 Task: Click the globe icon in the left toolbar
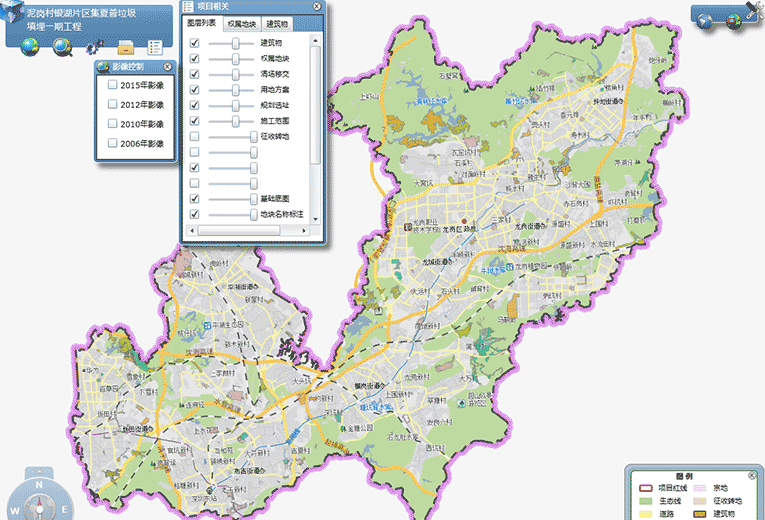pyautogui.click(x=30, y=46)
